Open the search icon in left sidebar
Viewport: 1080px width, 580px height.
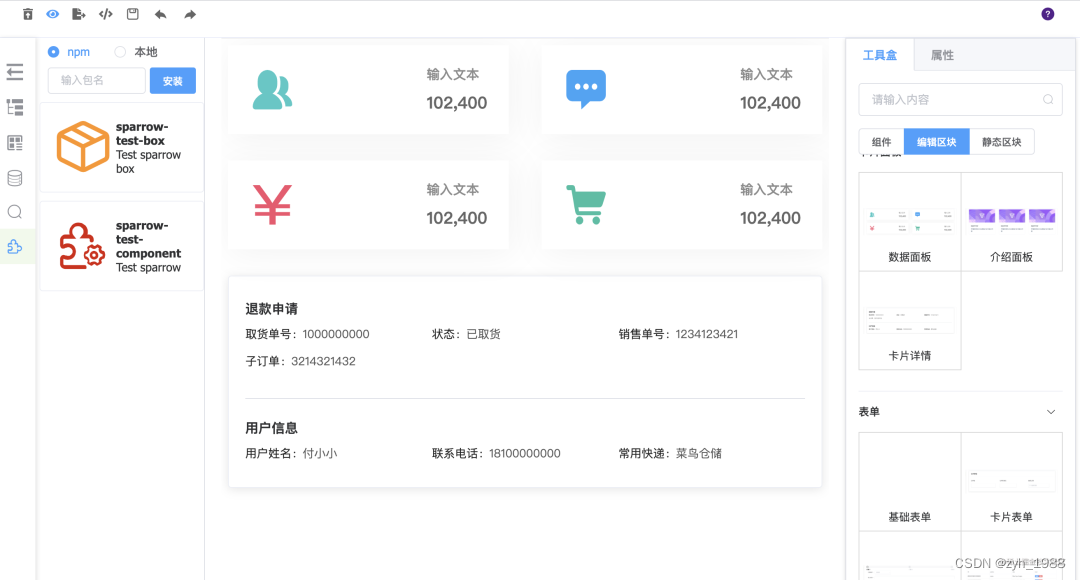(x=14, y=211)
